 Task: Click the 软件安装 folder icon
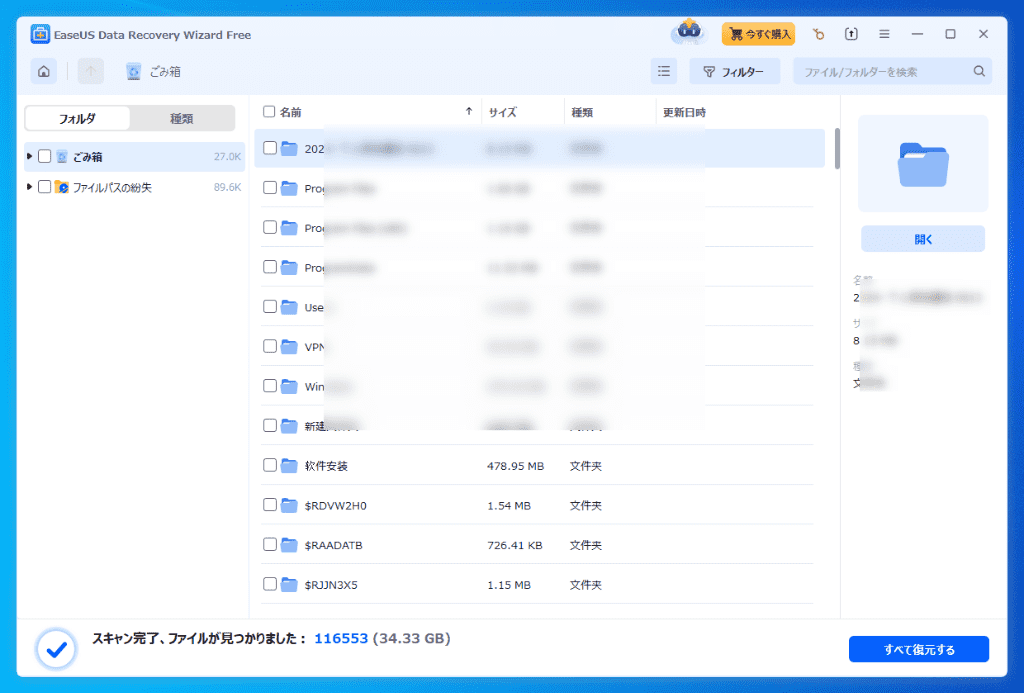[289, 466]
